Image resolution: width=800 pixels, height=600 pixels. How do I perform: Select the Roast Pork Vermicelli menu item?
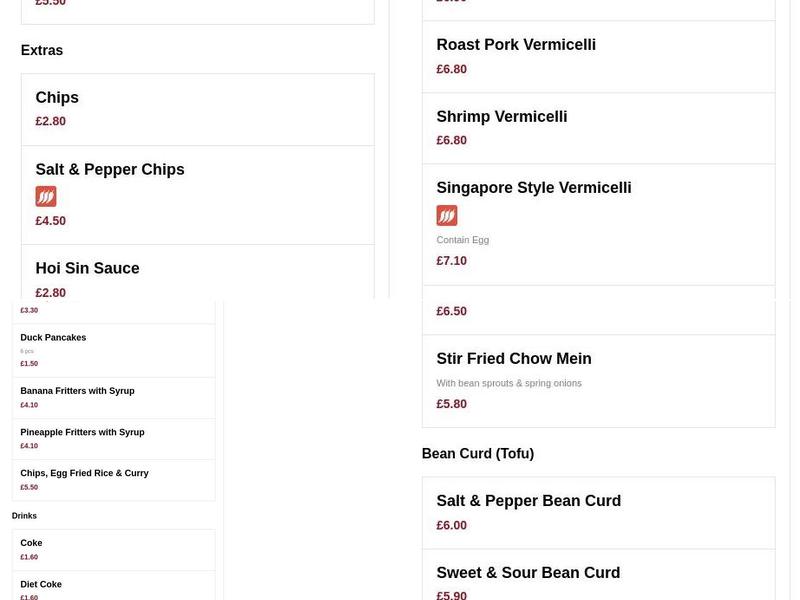(x=516, y=44)
